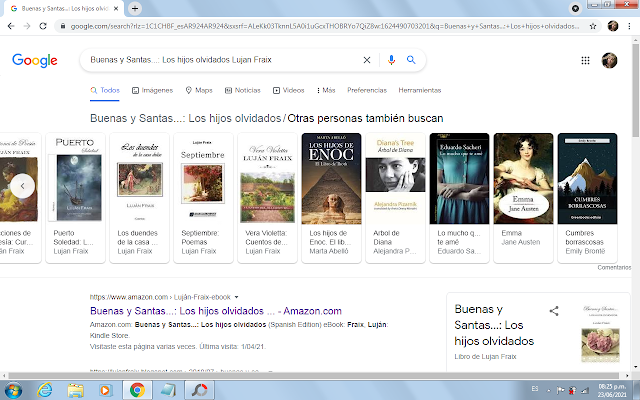640x400 pixels.
Task: Open the Los duendes de la casa card
Action: click(139, 198)
